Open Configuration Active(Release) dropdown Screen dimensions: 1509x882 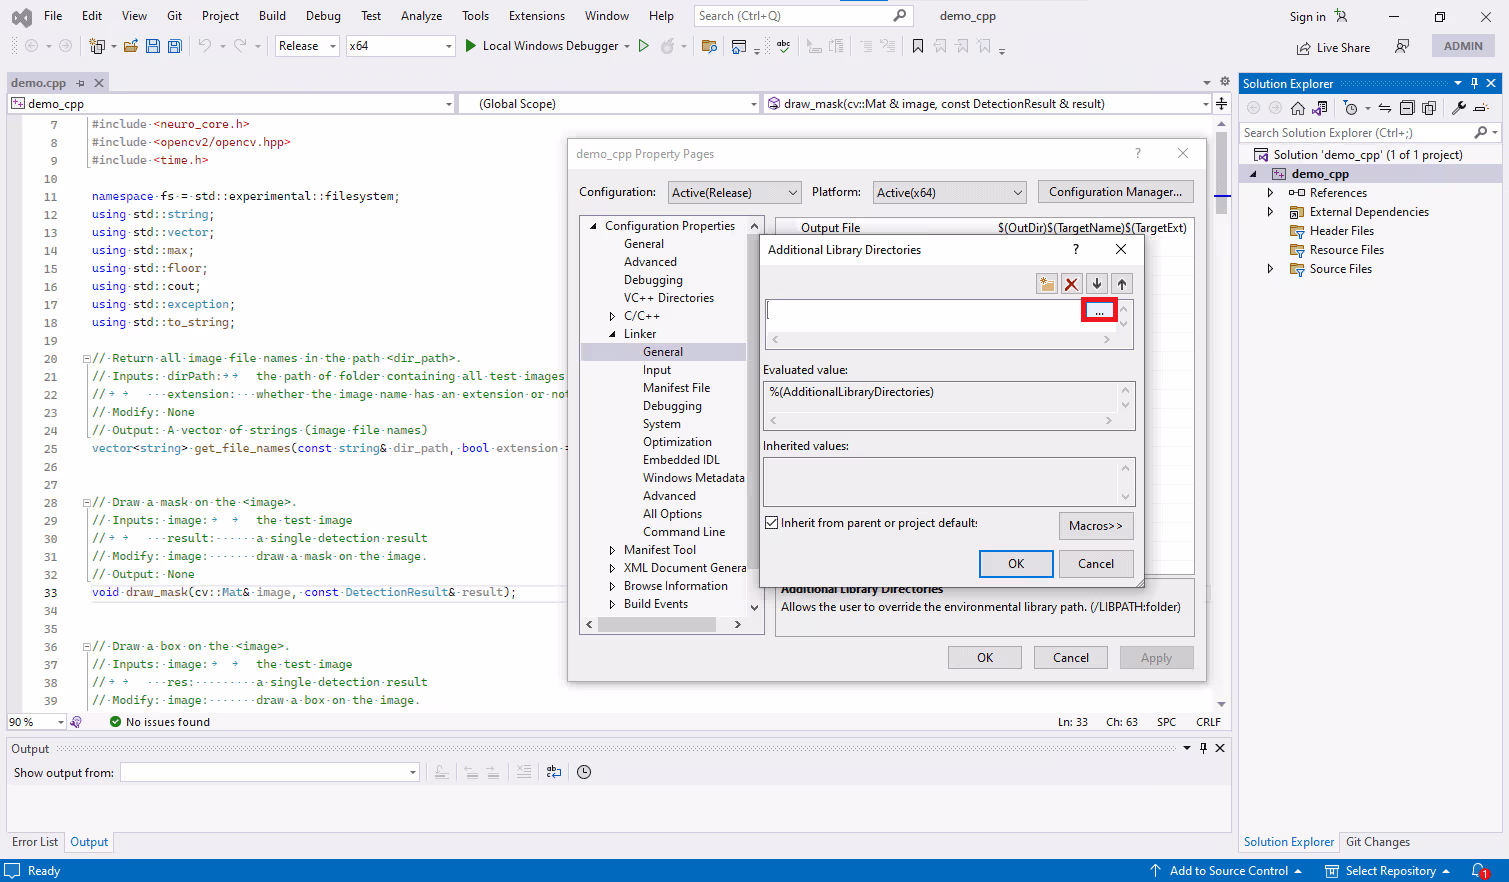(x=735, y=192)
